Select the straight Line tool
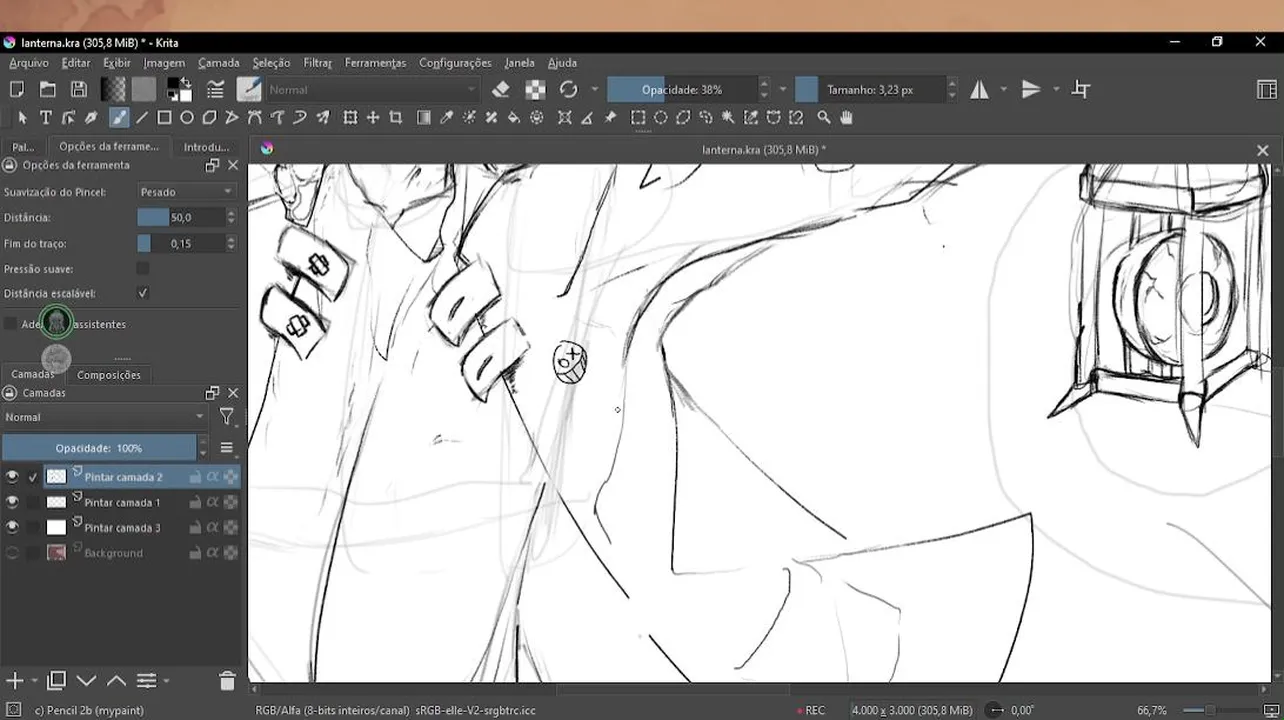The width and height of the screenshot is (1284, 720). point(142,118)
